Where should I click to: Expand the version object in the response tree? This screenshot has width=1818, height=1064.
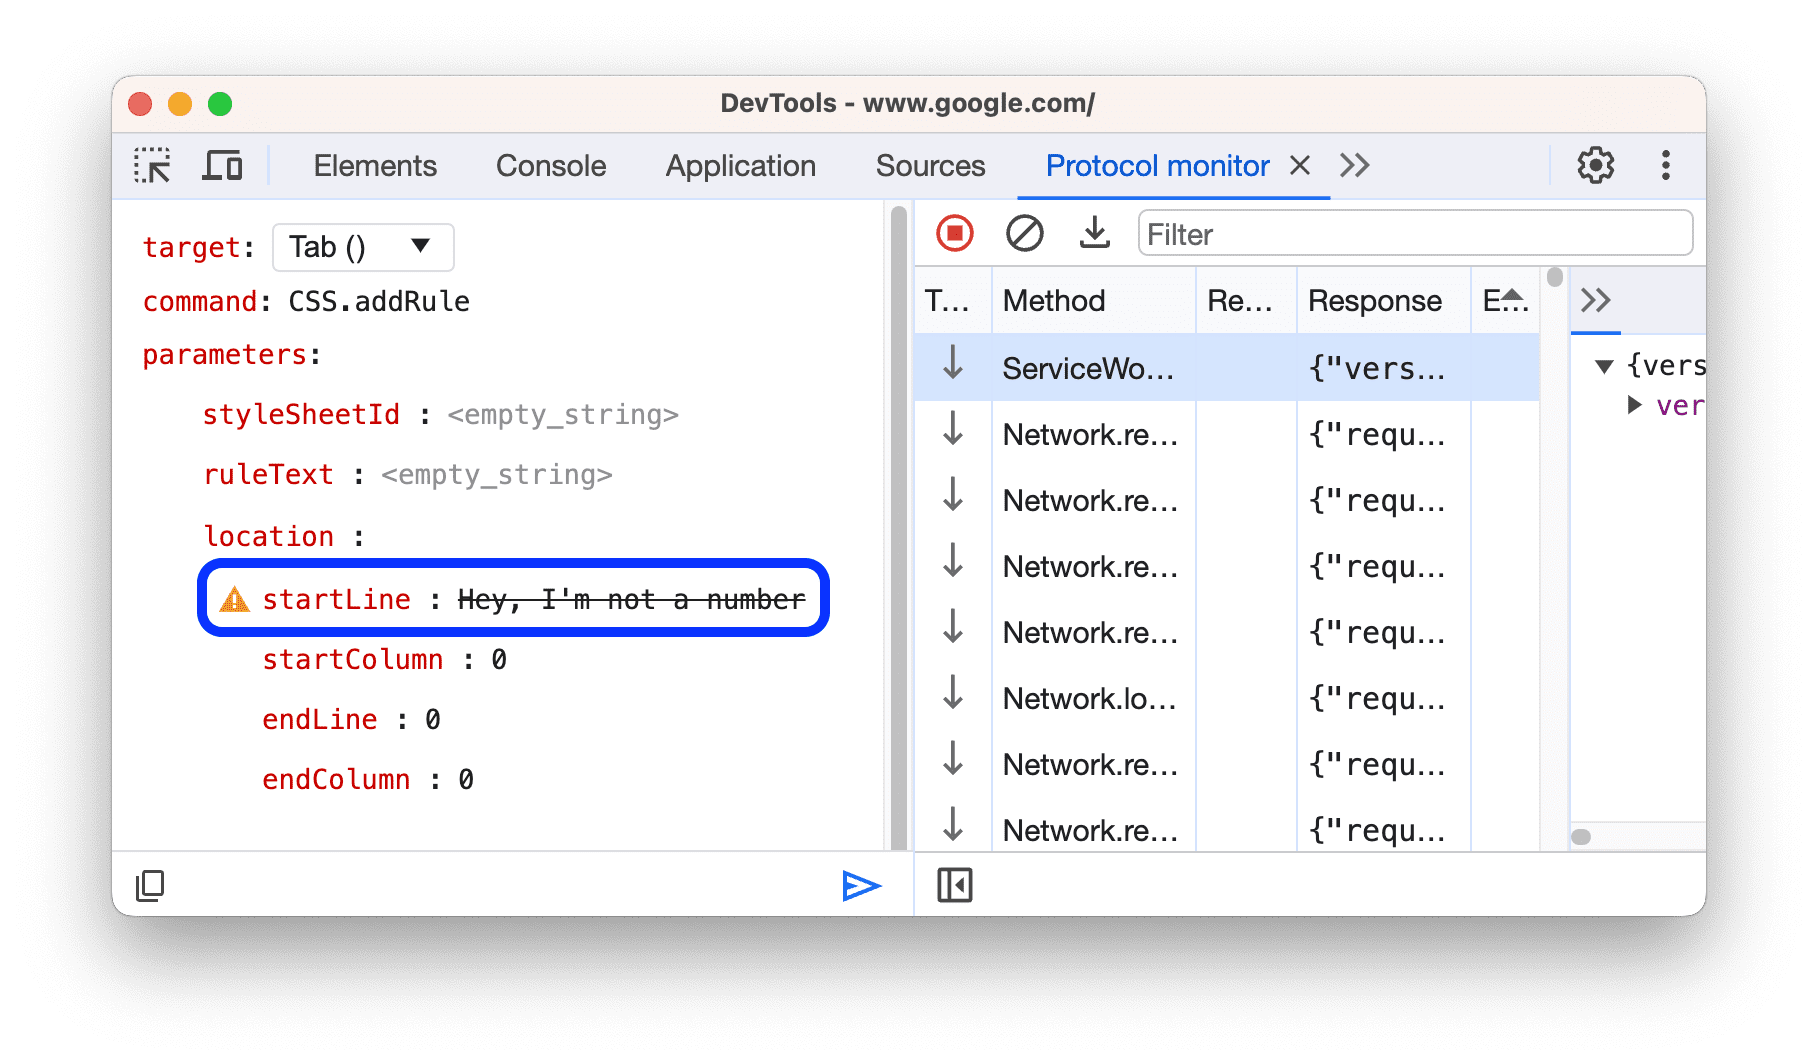[1636, 405]
